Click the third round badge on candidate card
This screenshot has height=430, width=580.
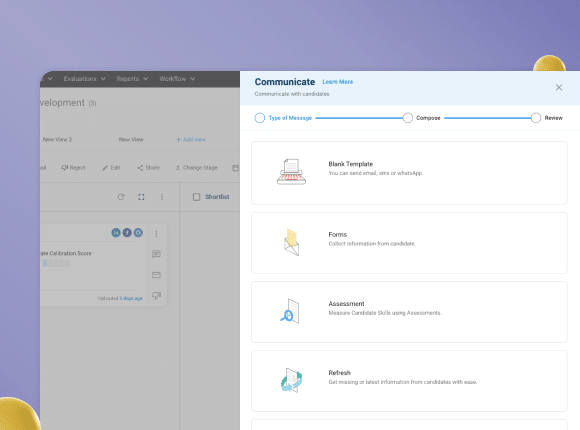click(x=138, y=232)
